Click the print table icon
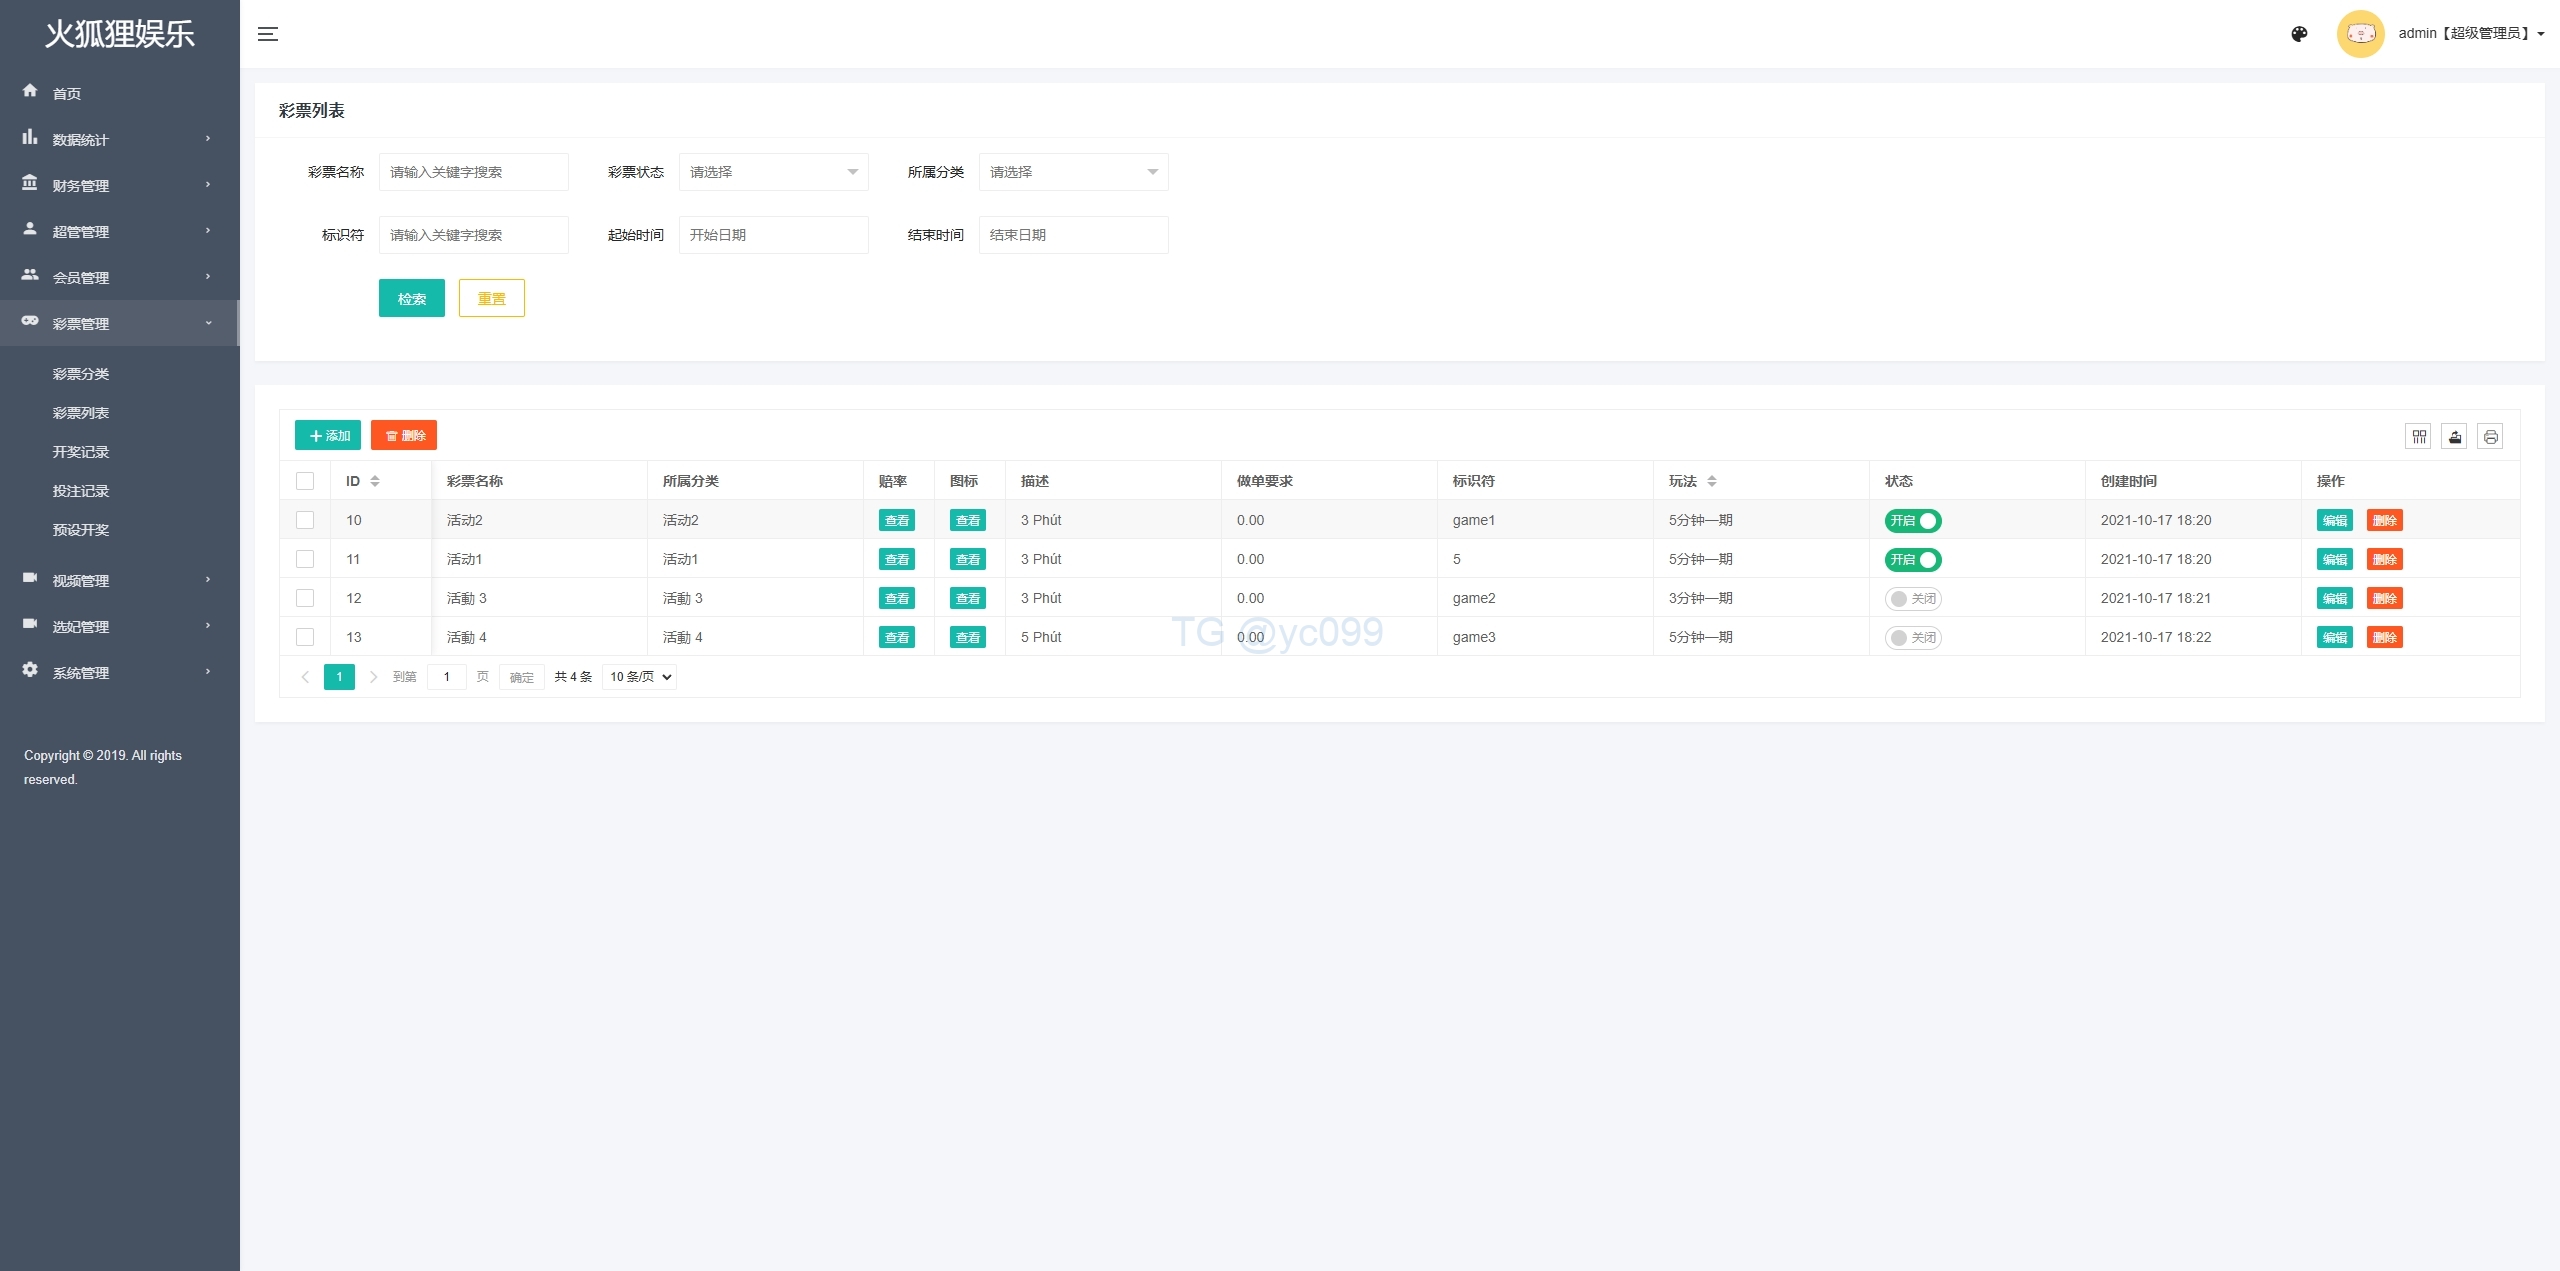This screenshot has height=1271, width=2560. pyautogui.click(x=2490, y=436)
